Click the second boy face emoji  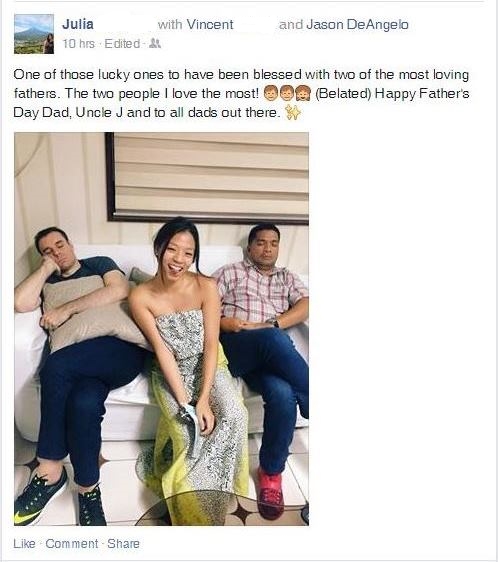pos(286,94)
